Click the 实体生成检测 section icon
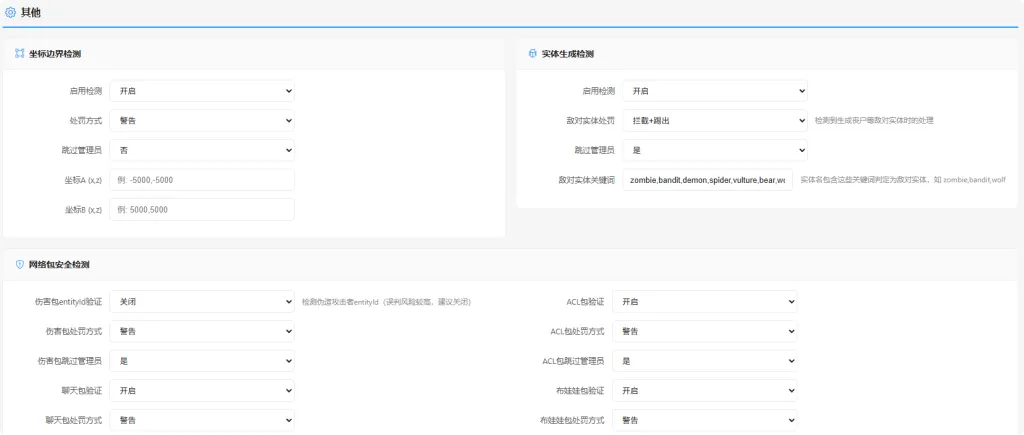Image resolution: width=1024 pixels, height=435 pixels. pyautogui.click(x=532, y=54)
